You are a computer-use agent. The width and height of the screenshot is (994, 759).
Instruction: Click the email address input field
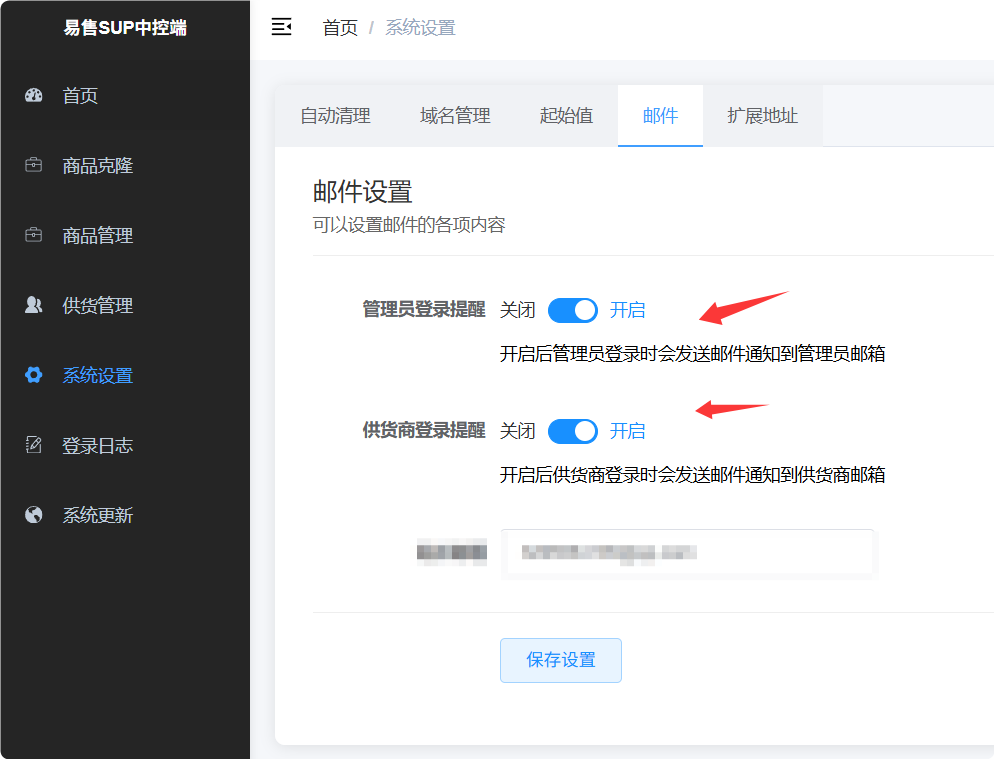pyautogui.click(x=688, y=553)
